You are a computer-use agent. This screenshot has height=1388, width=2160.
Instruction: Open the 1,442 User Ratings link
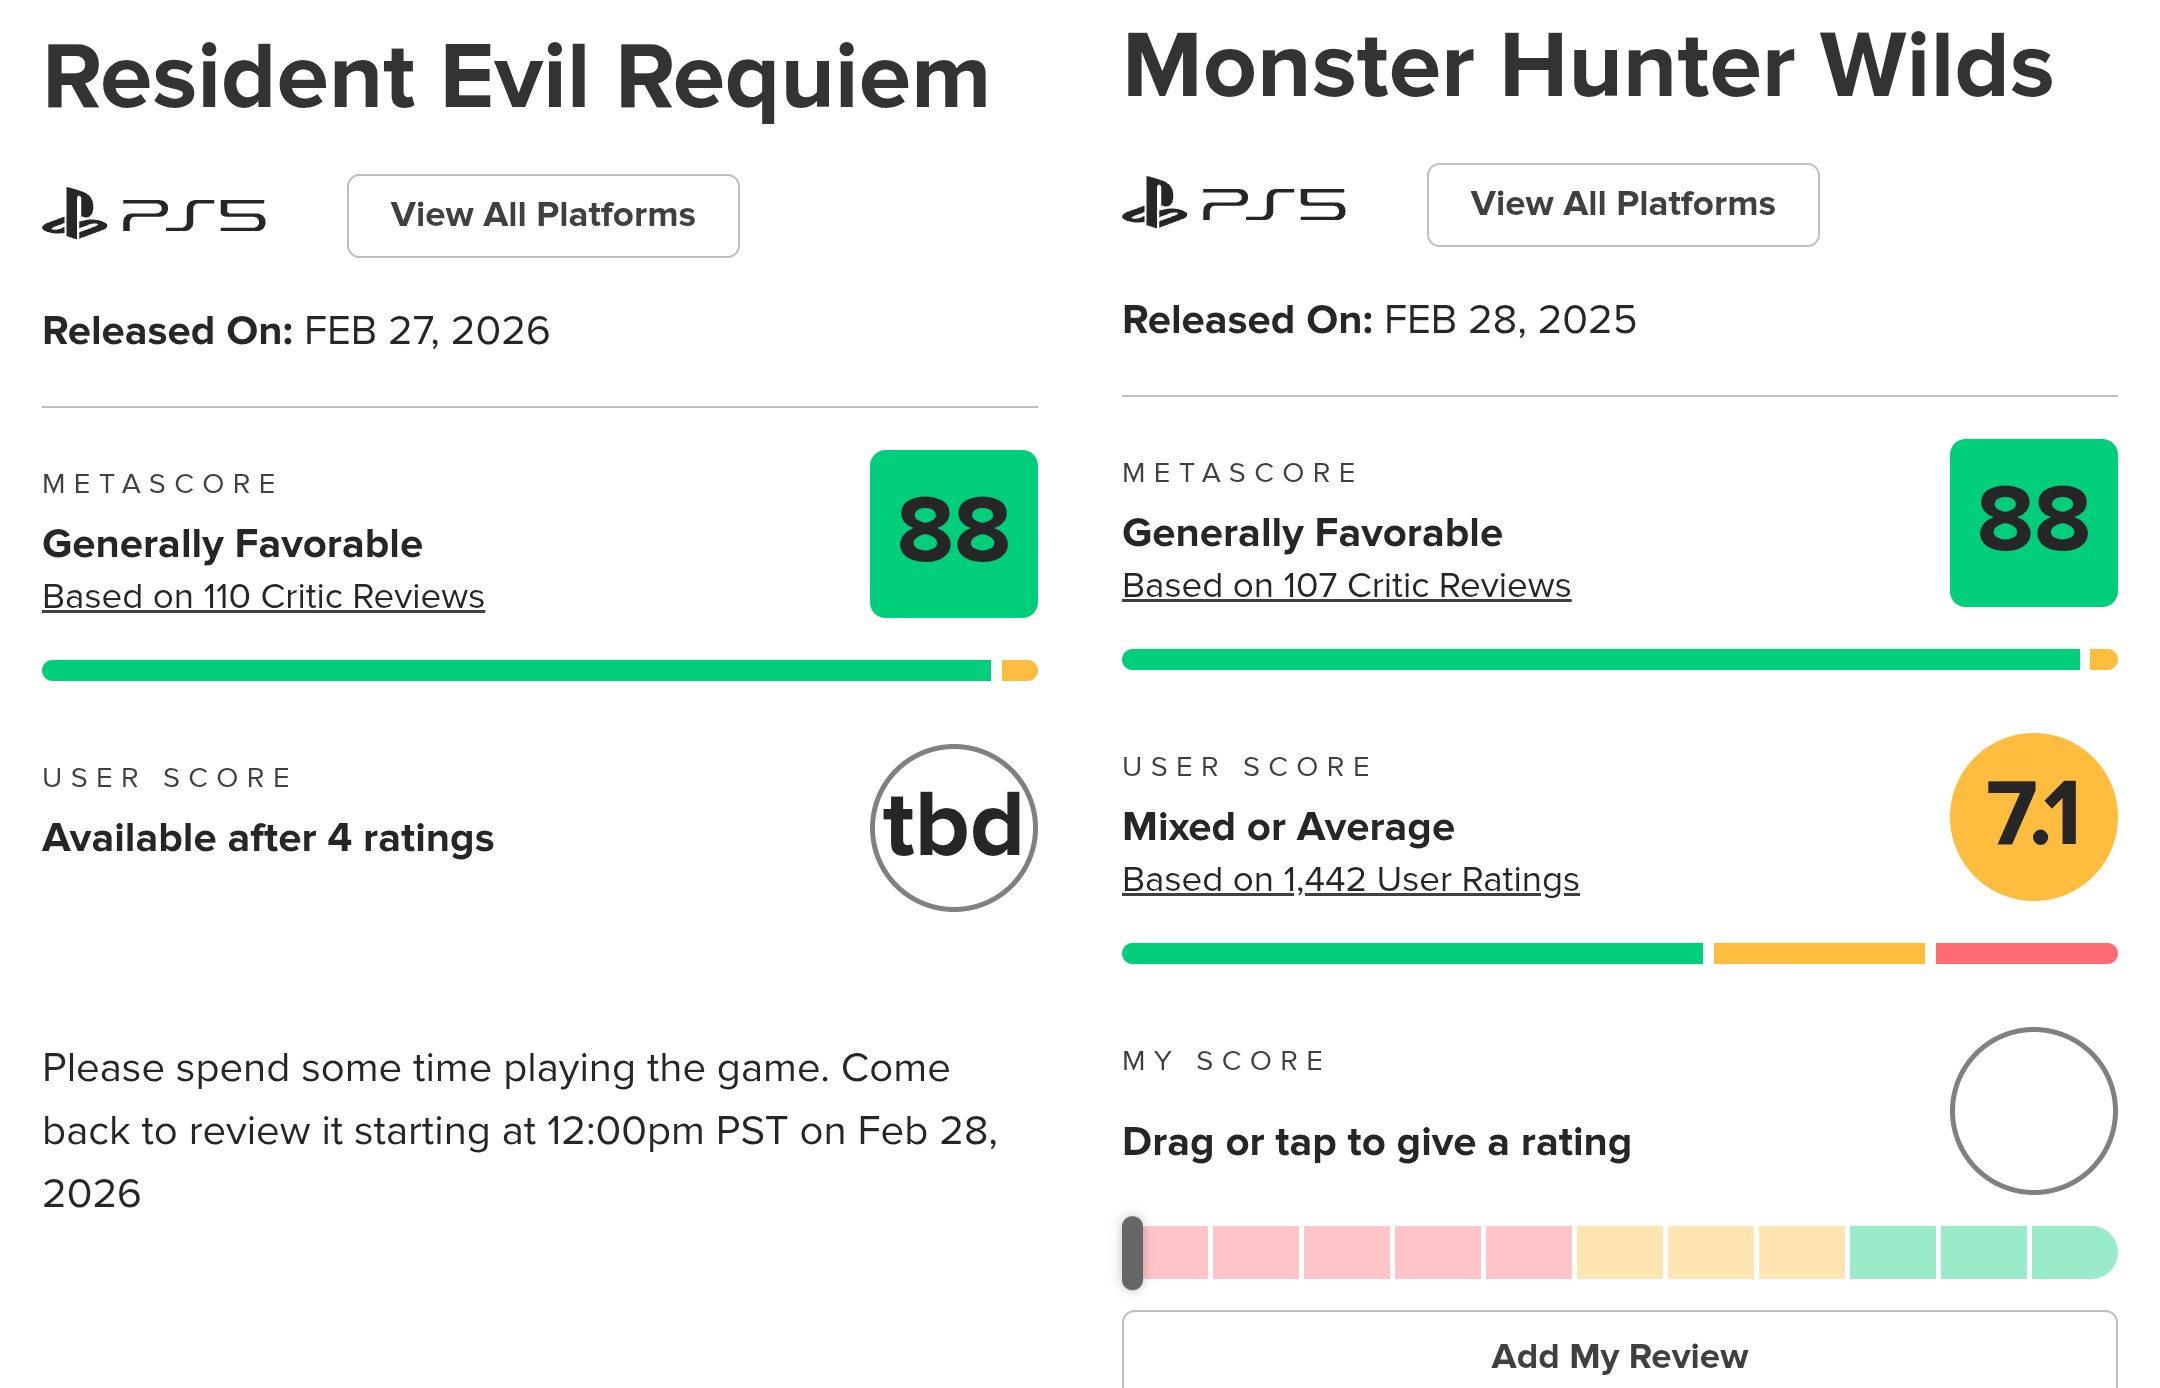pos(1350,879)
